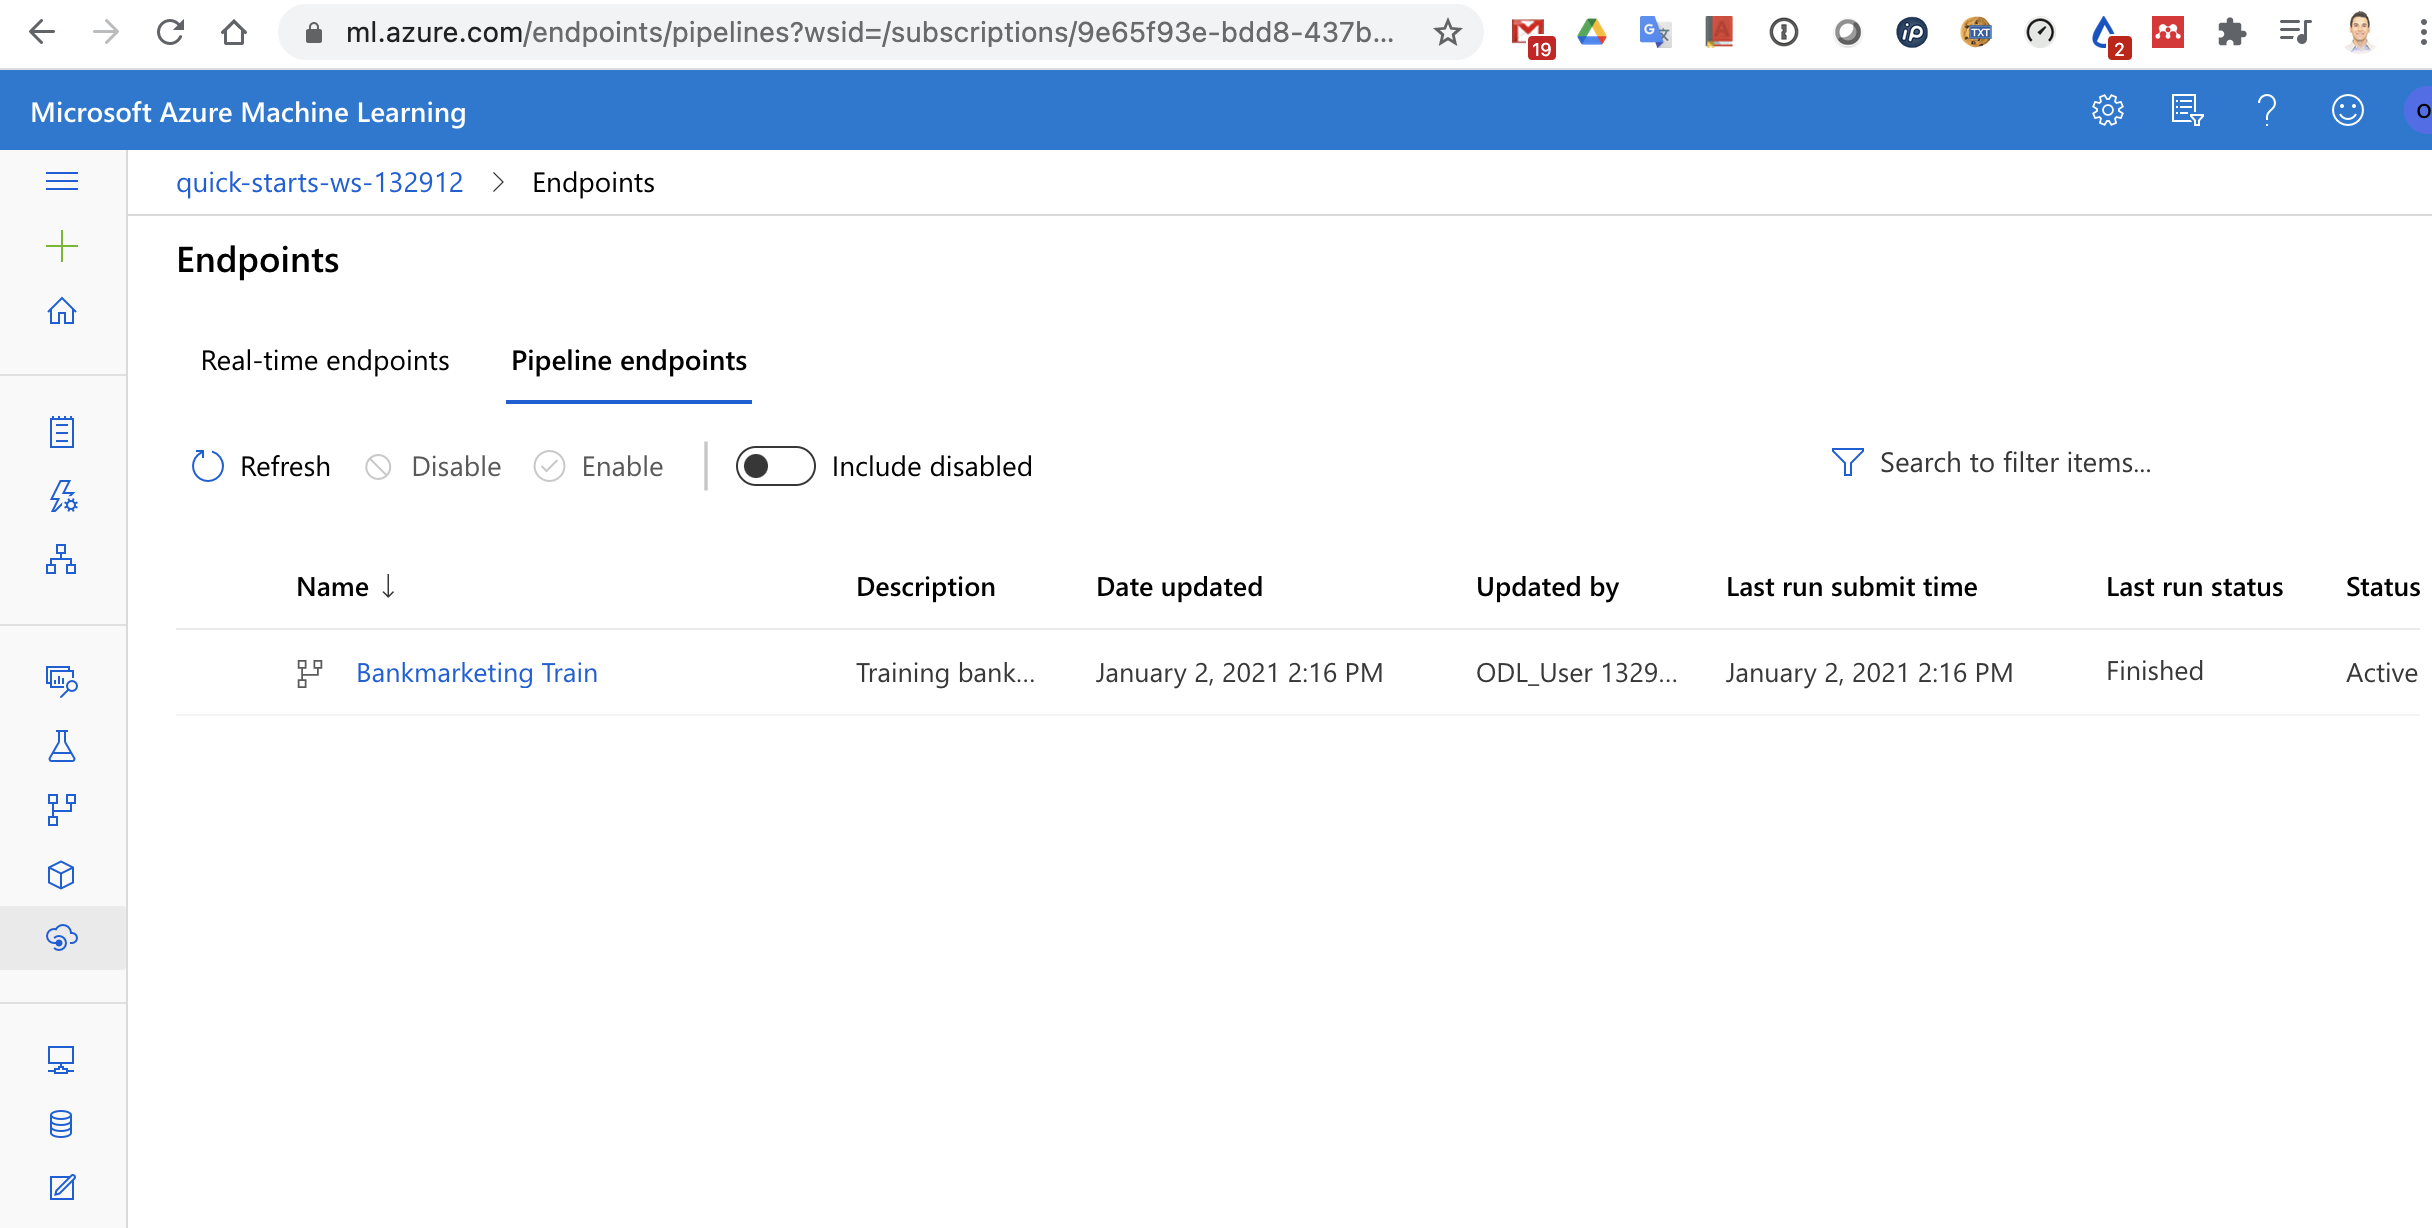Open the Notebooks icon in sidebar
The width and height of the screenshot is (2432, 1228).
[62, 432]
